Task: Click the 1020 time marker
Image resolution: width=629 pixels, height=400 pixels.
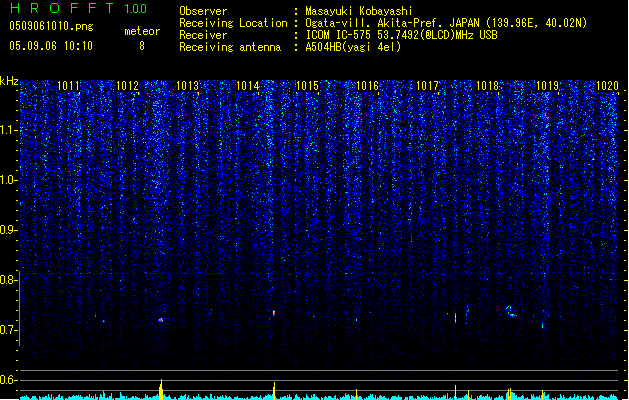Action: [x=607, y=86]
